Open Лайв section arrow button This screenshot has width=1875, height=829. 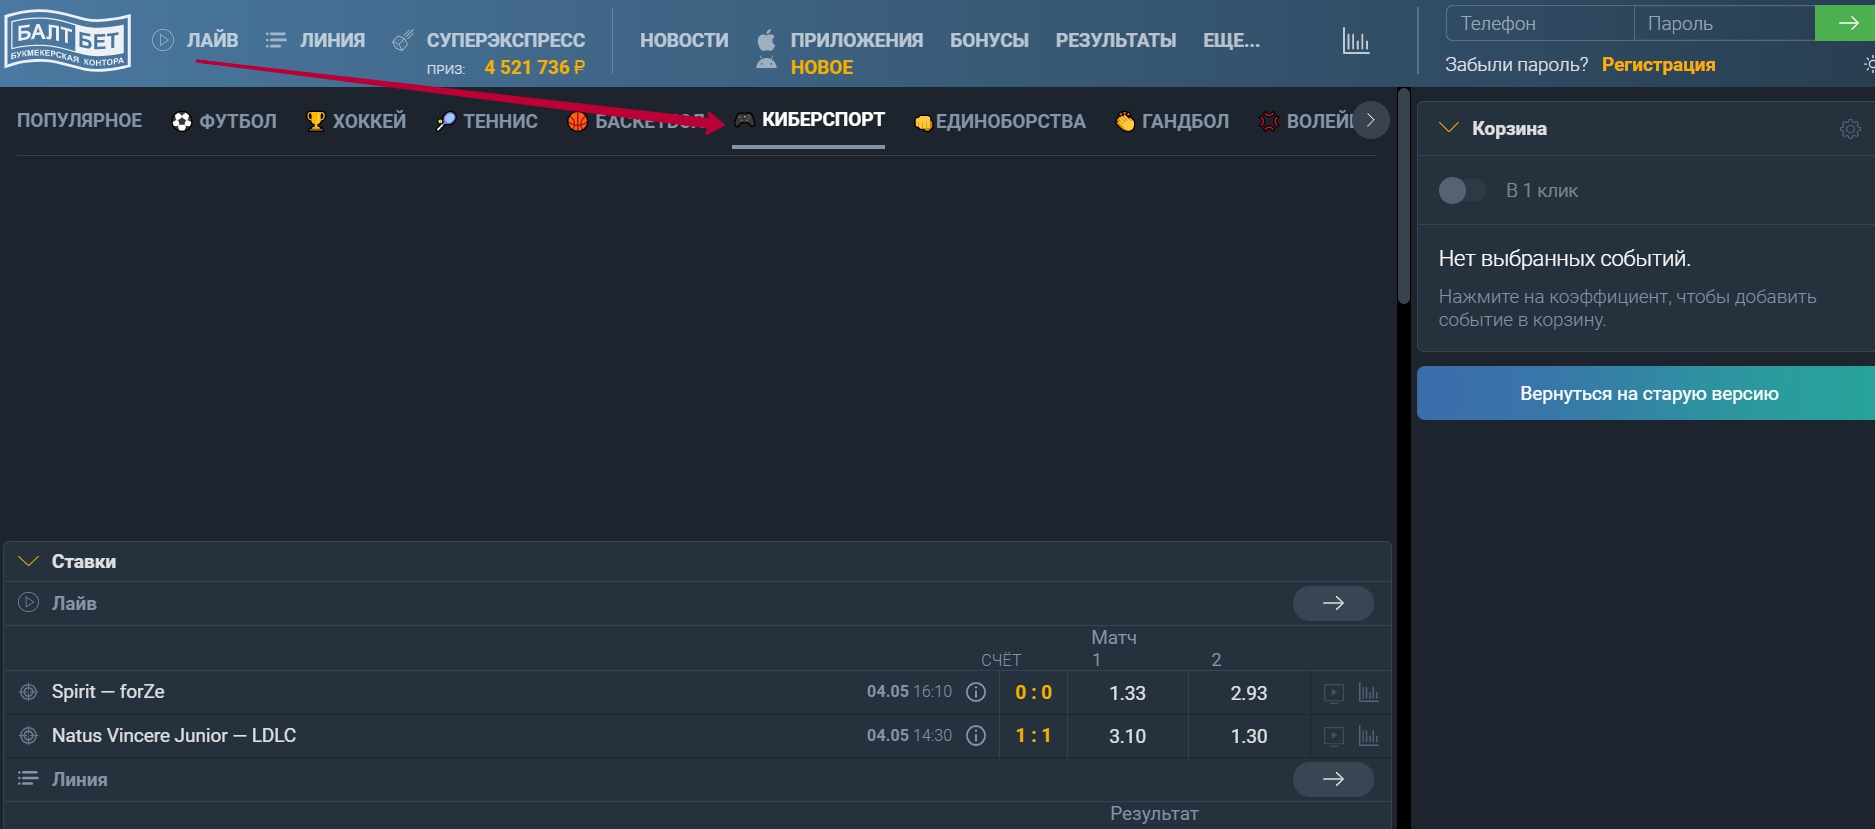tap(1333, 603)
